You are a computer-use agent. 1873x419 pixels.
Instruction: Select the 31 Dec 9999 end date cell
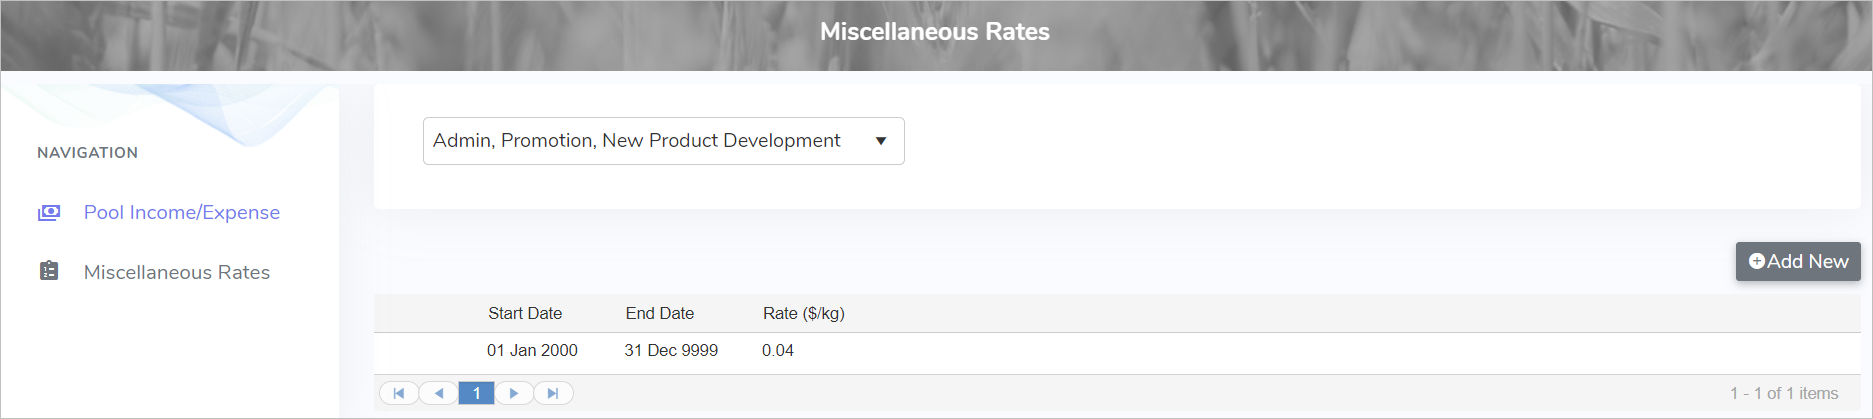671,350
